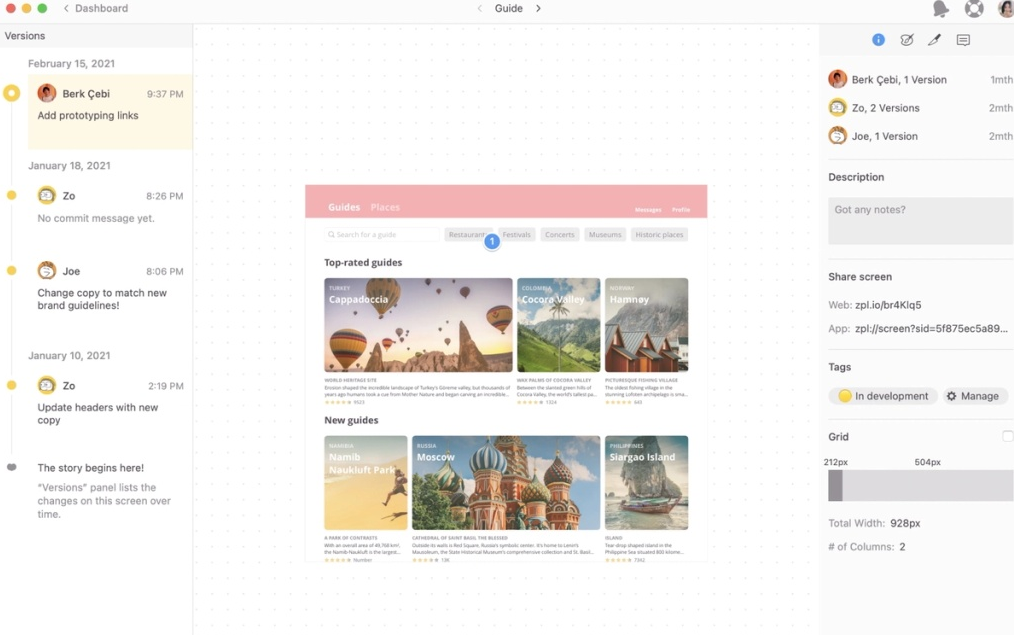1014x635 pixels.
Task: Select Zo, 2 Versions contributor row
Action: [x=921, y=108]
